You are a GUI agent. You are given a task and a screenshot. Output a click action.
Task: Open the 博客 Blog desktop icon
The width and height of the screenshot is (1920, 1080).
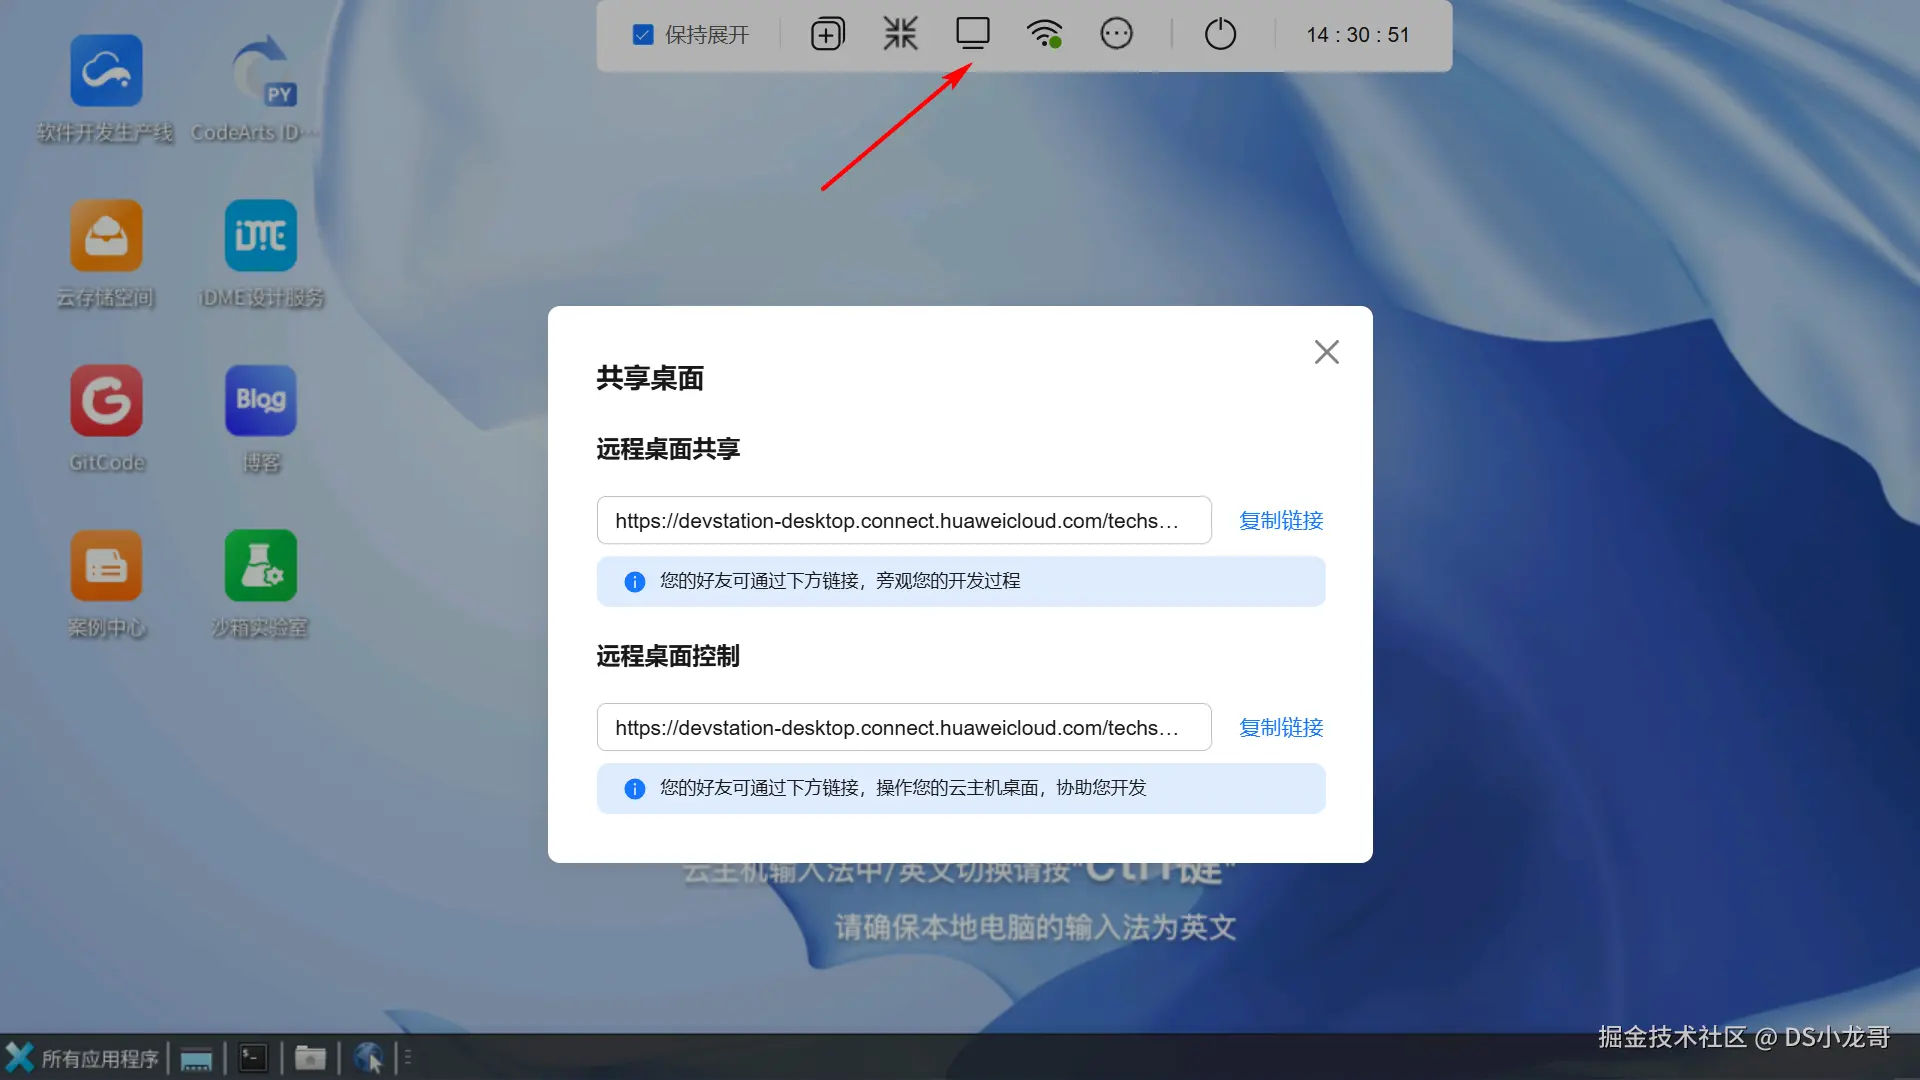(261, 402)
